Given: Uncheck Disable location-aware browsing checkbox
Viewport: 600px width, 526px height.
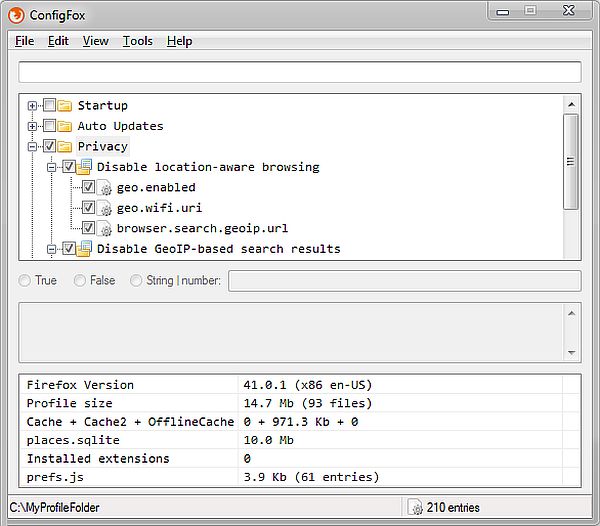Looking at the screenshot, I should 69,166.
